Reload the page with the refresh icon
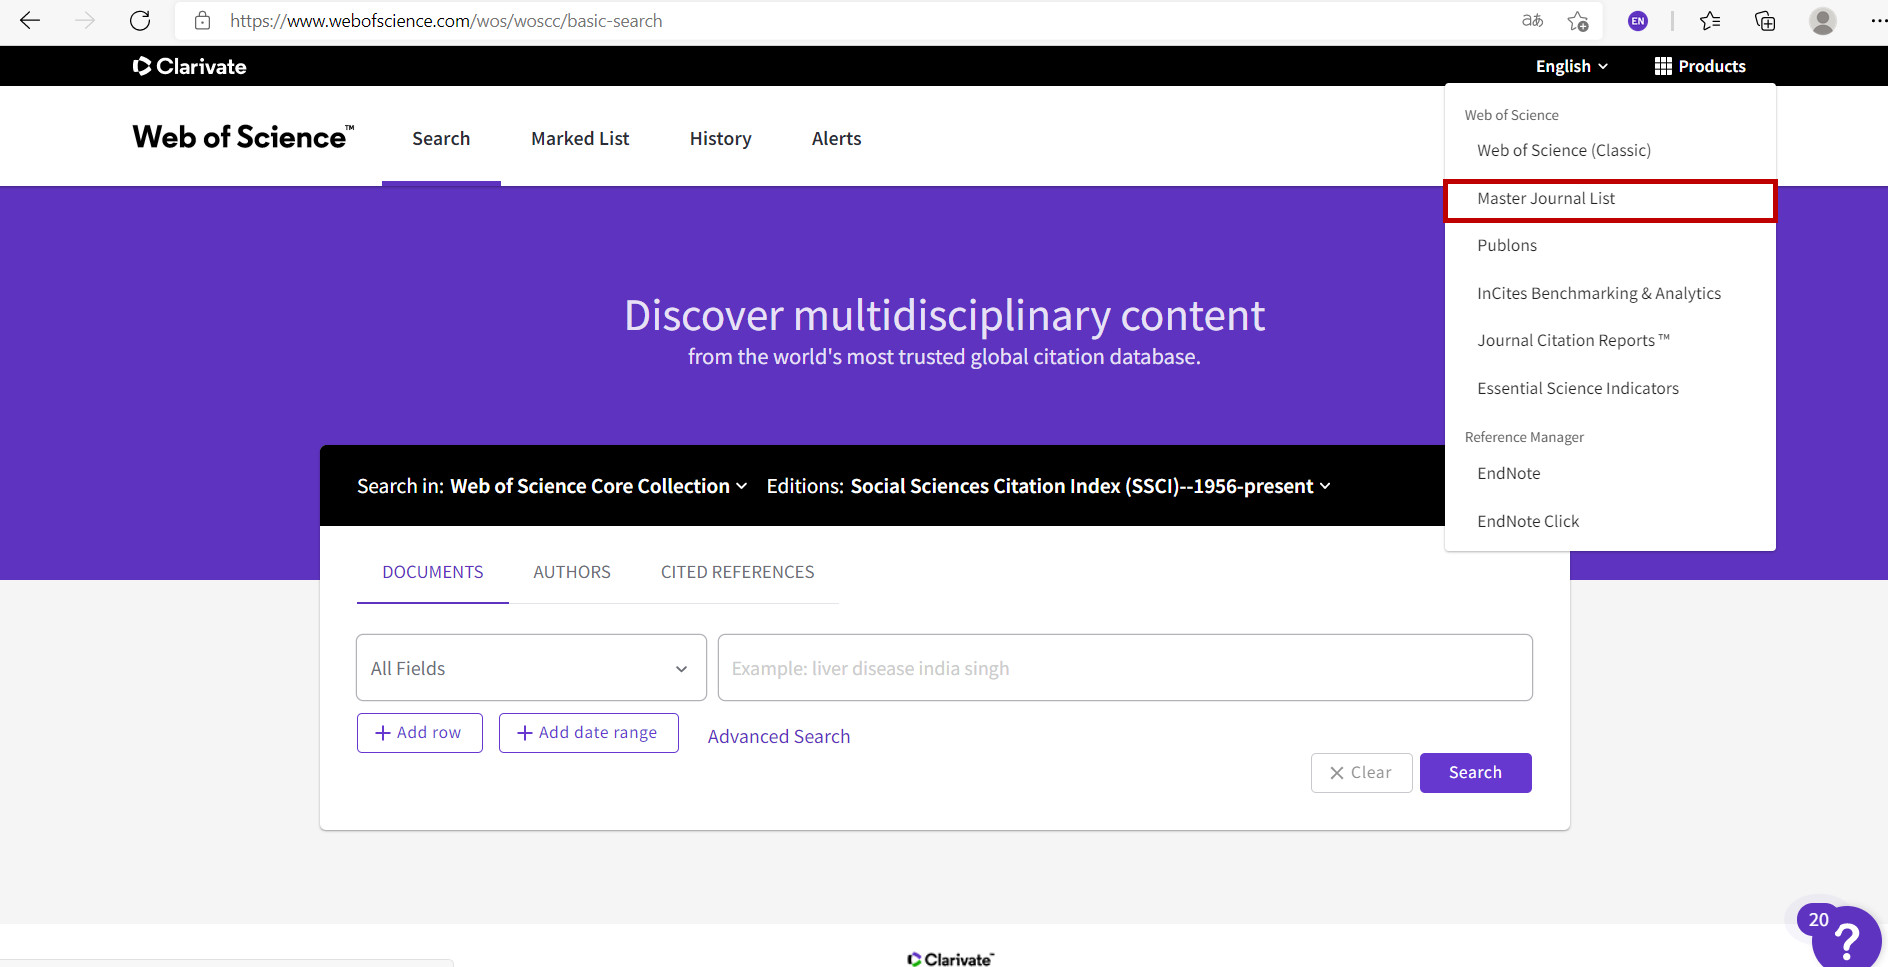This screenshot has width=1888, height=967. (140, 21)
